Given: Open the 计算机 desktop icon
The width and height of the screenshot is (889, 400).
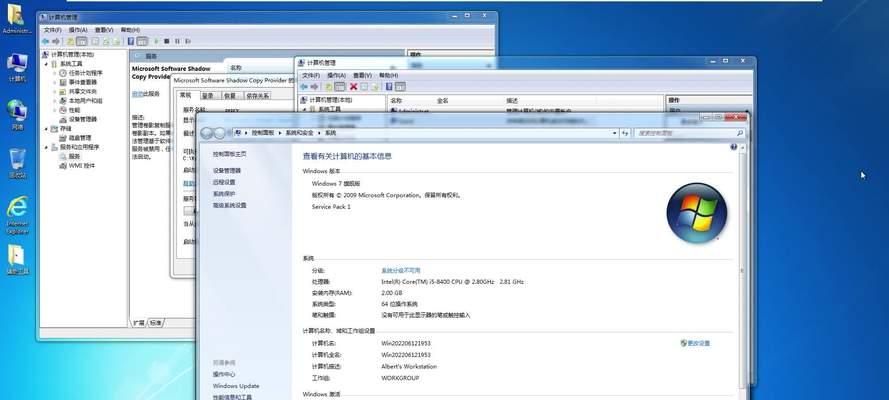Looking at the screenshot, I should pyautogui.click(x=18, y=68).
